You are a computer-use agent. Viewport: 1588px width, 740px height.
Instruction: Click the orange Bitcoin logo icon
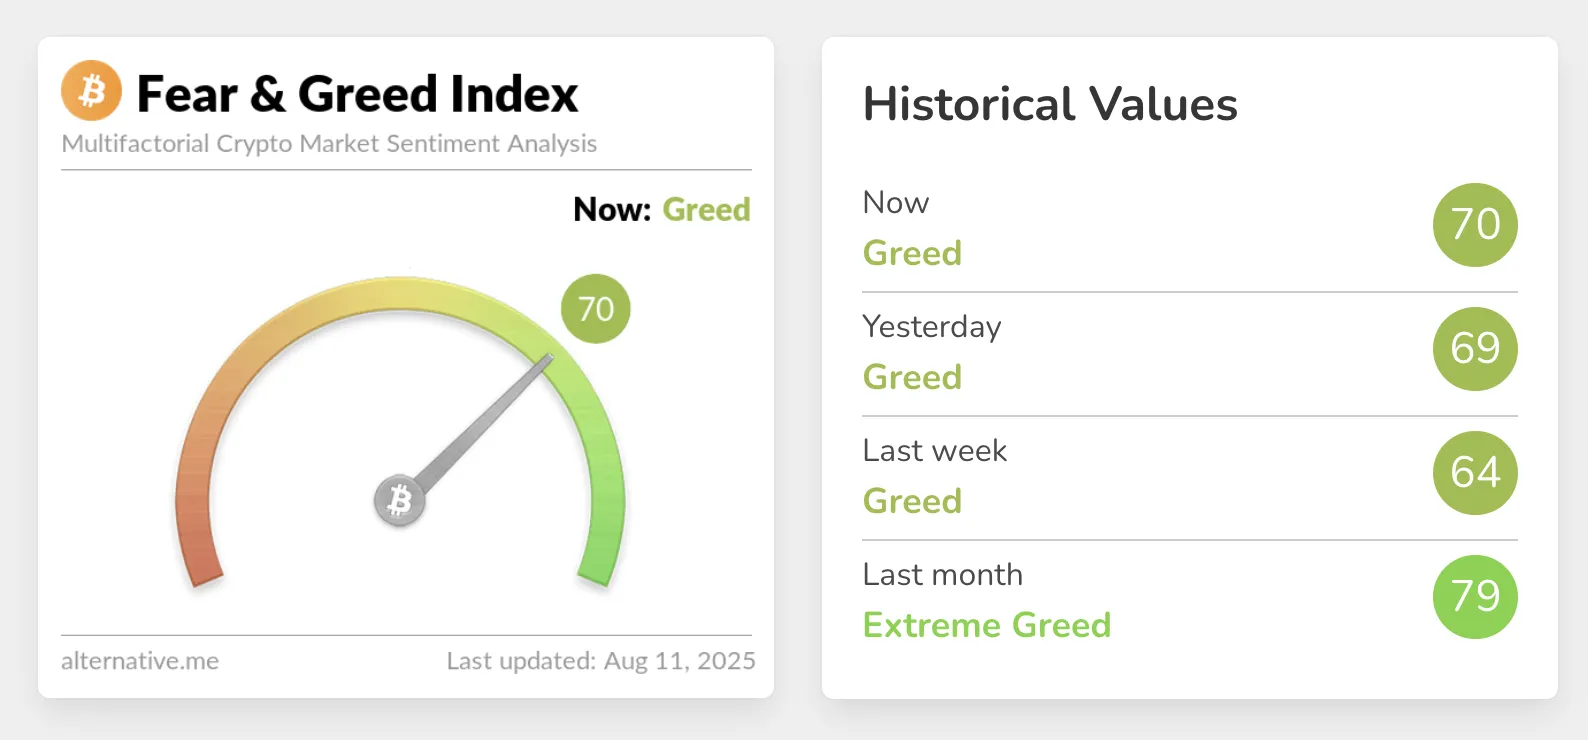tap(91, 91)
